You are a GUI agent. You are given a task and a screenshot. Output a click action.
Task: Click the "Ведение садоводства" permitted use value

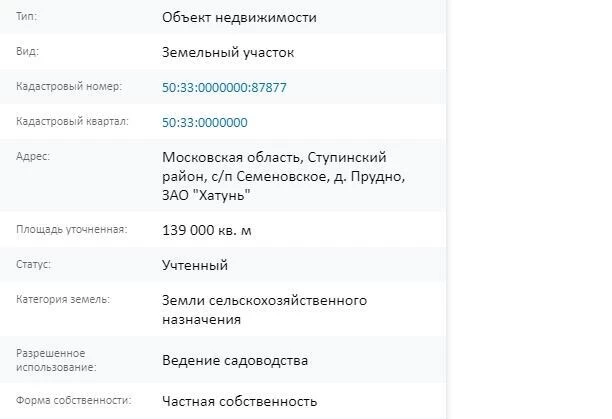[x=235, y=360]
